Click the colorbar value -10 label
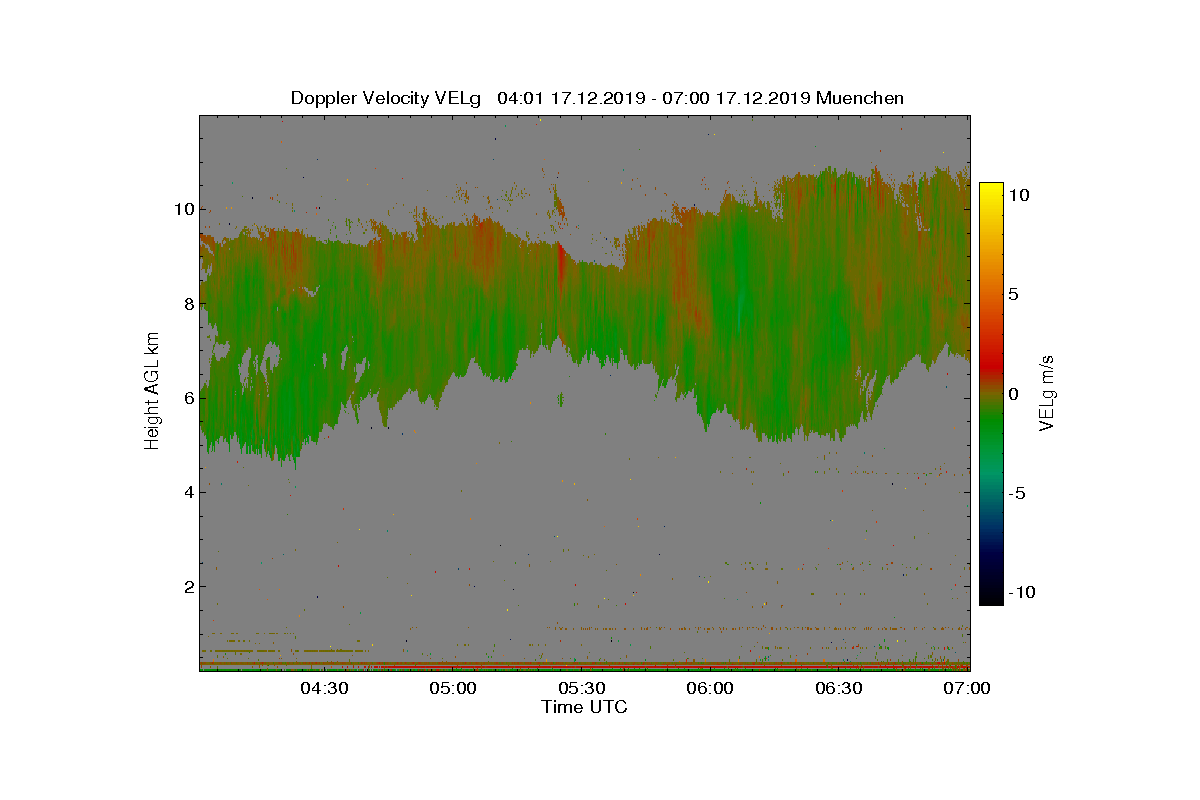The image size is (1200, 800). click(1022, 592)
